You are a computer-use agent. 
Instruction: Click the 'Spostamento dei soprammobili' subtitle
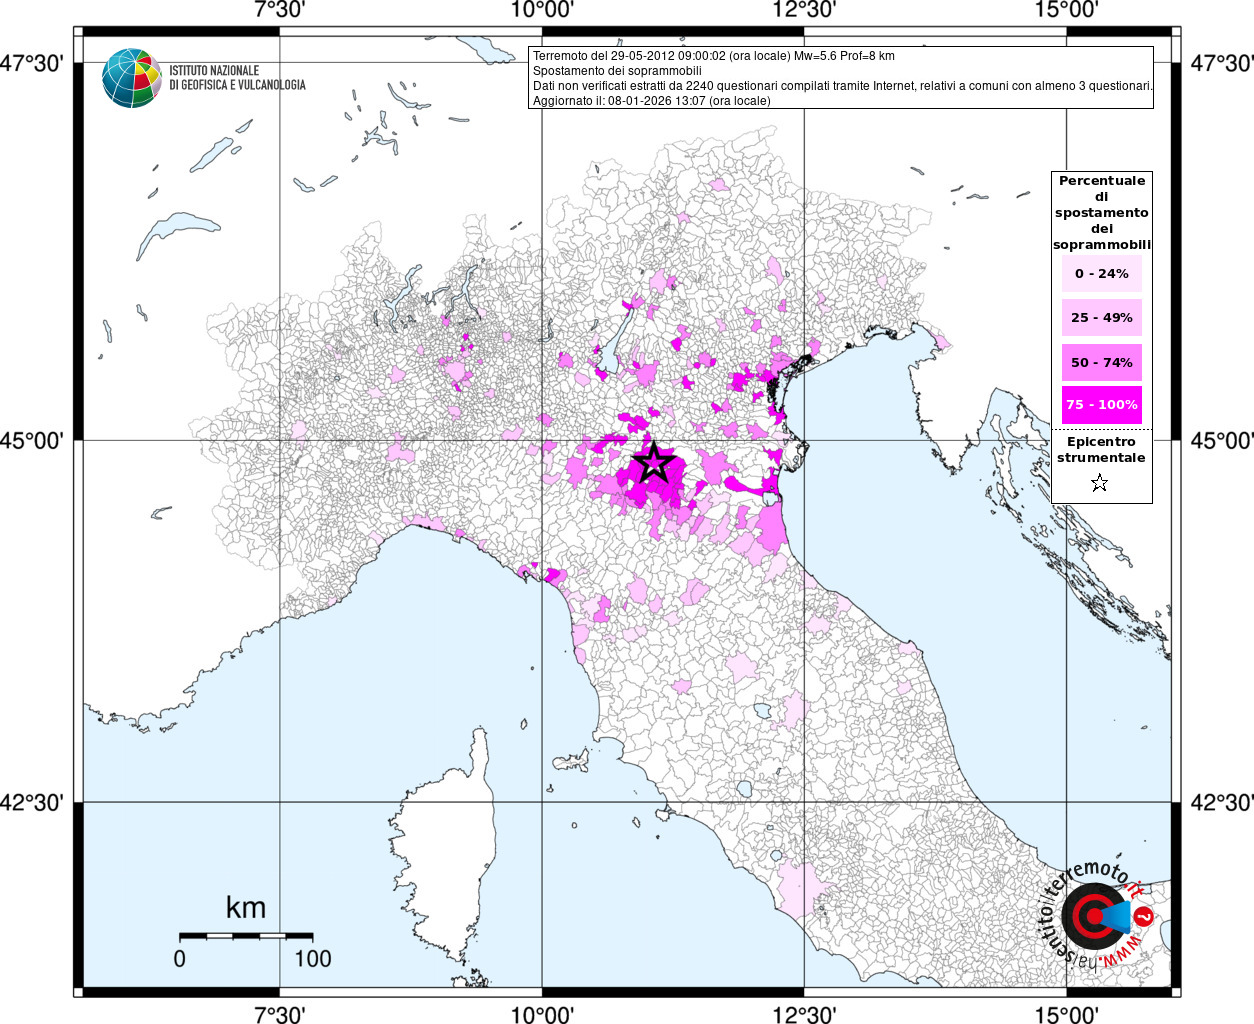(617, 71)
